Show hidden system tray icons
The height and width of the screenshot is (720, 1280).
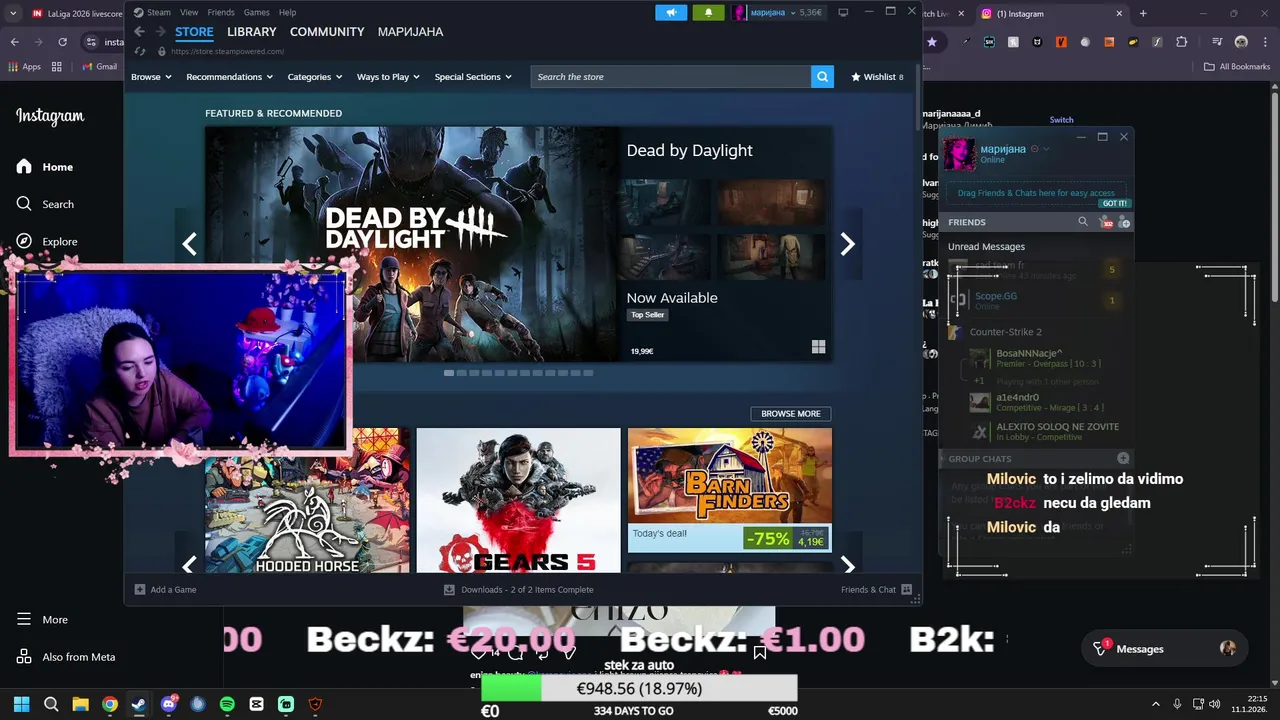[x=1156, y=704]
